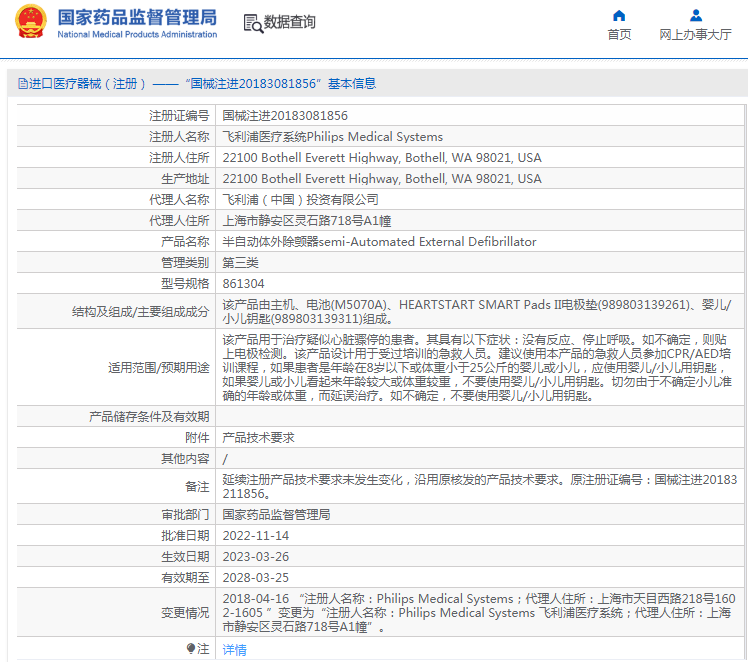Click the registration number 国械注进20183081856 value cell
The height and width of the screenshot is (662, 748).
tap(285, 116)
